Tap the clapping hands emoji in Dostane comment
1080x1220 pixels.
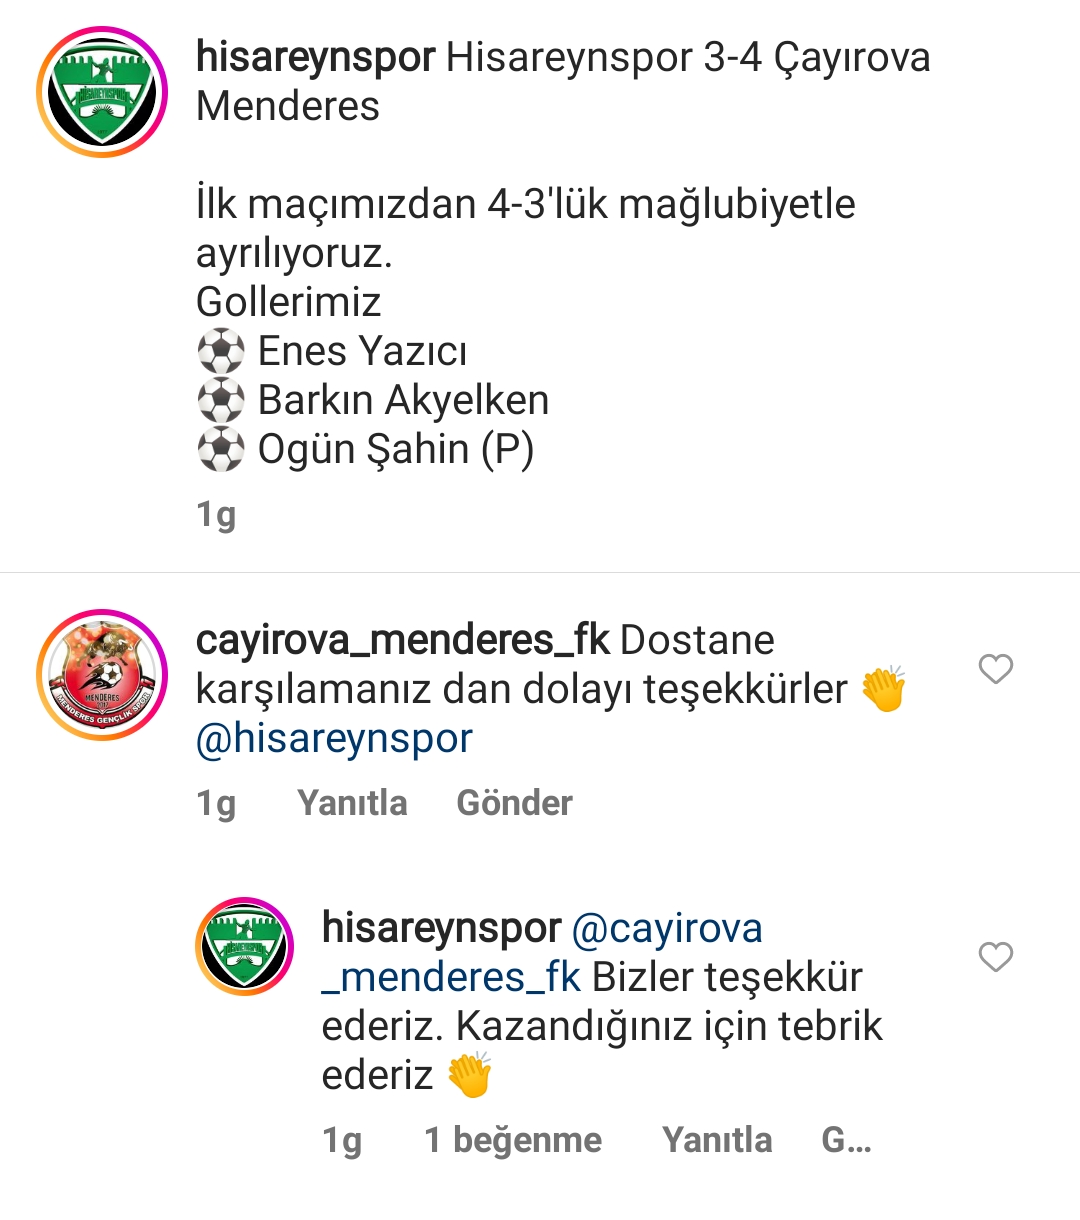tap(883, 688)
